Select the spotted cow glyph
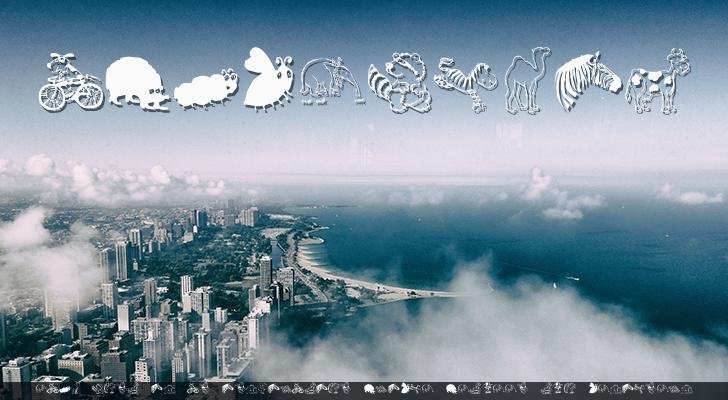Viewport: 728px width, 400px height. point(658,82)
